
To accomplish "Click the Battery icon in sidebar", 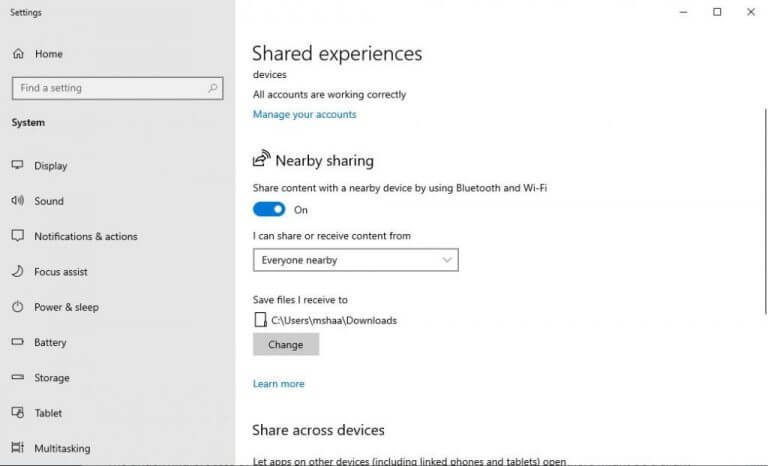I will click(x=17, y=343).
